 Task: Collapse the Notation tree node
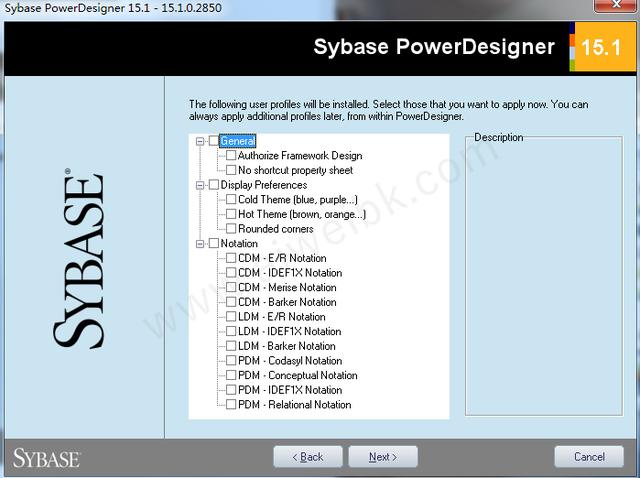point(200,244)
